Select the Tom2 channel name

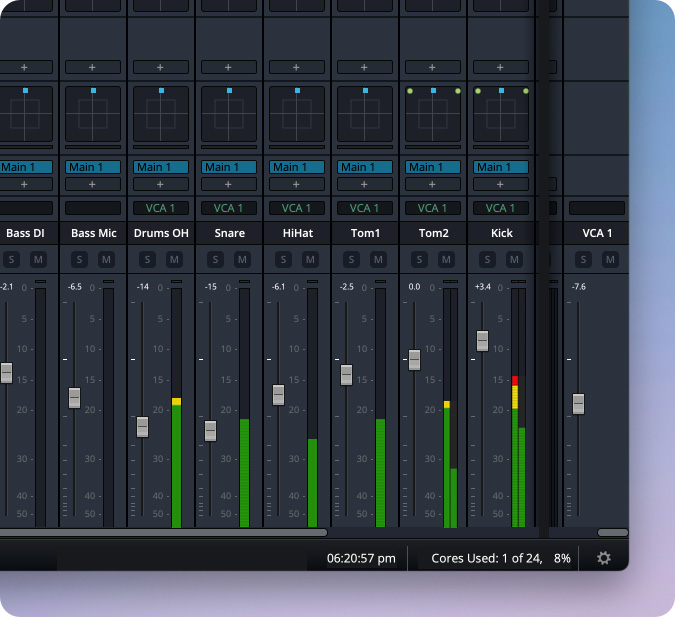pos(433,233)
